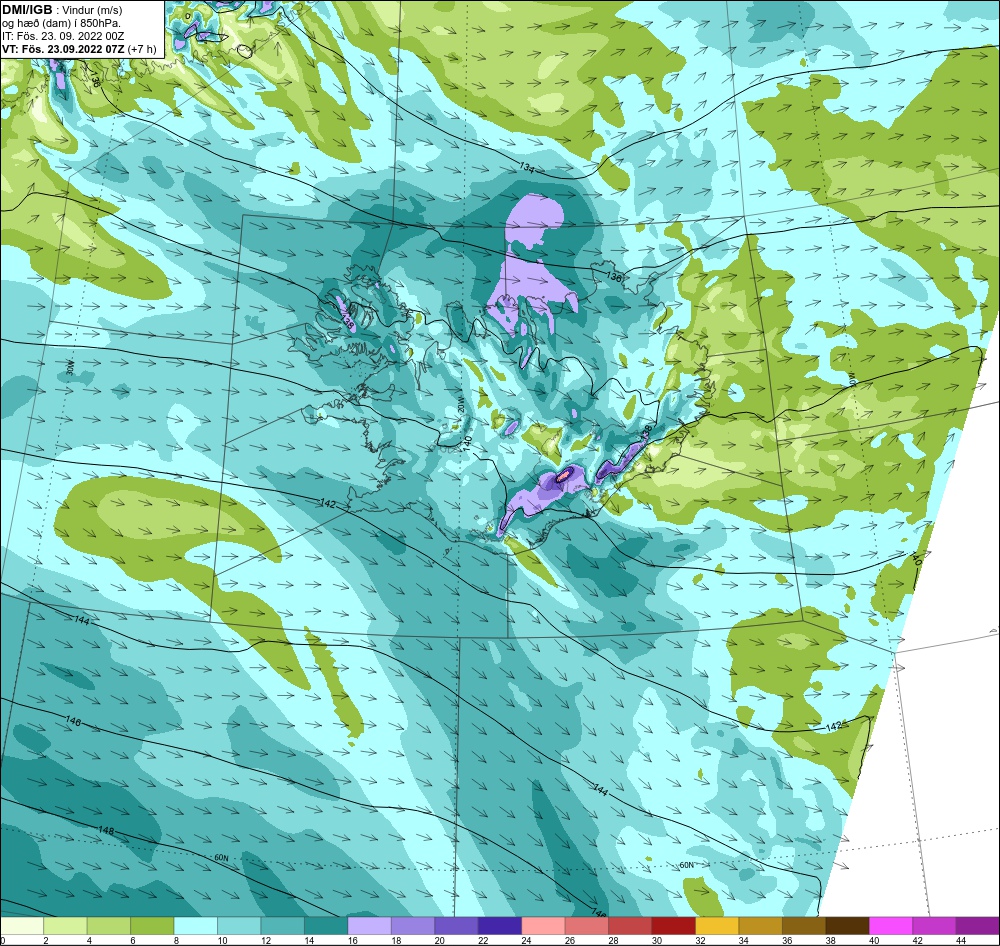The width and height of the screenshot is (1000, 946).
Task: Click the 16–18 m/s light purple legend swatch
Action: pos(369,926)
